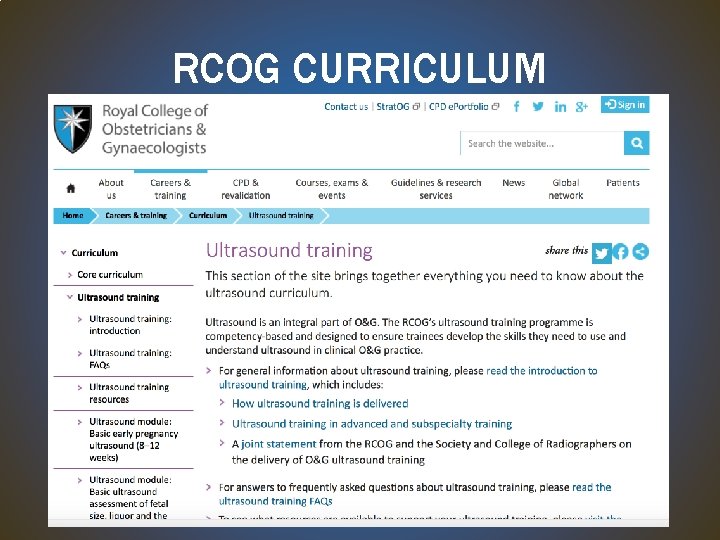Click the RCOG CURRICULUM slide title
The height and width of the screenshot is (540, 720).
(x=359, y=68)
